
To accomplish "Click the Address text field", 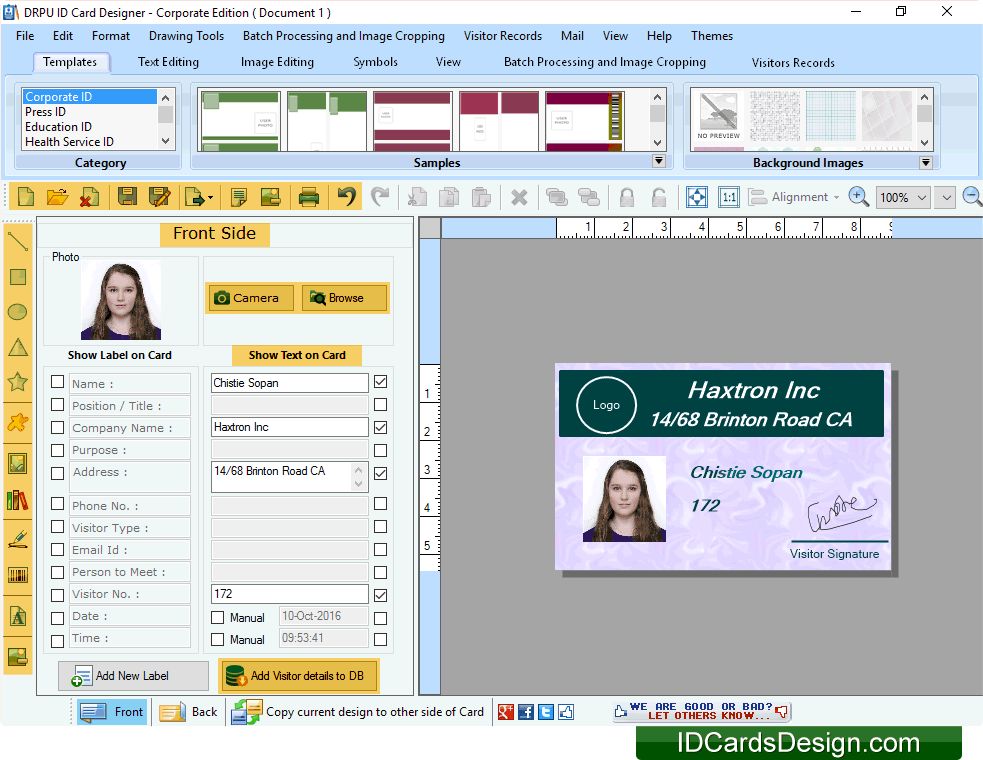I will point(289,477).
